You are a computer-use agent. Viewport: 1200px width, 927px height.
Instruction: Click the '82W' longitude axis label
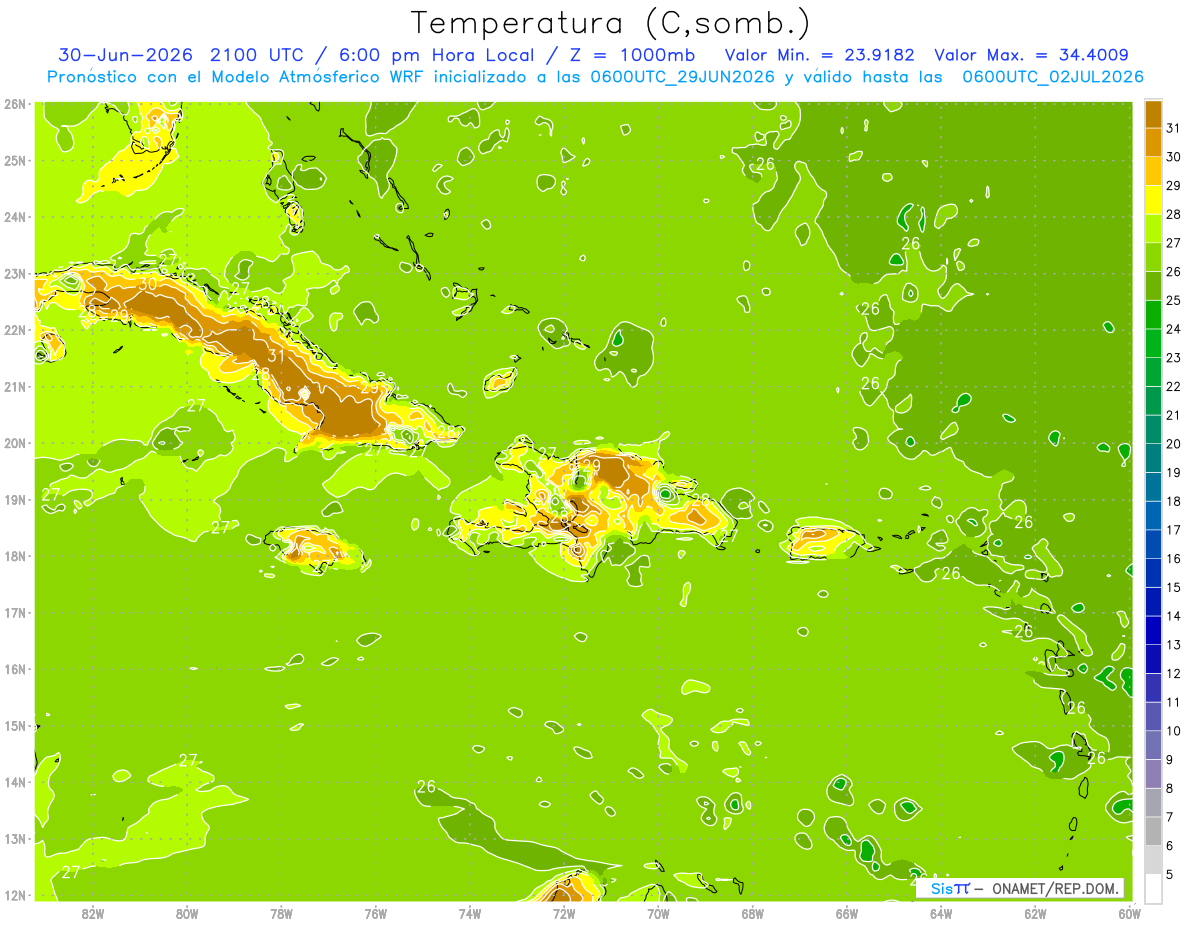tap(93, 913)
